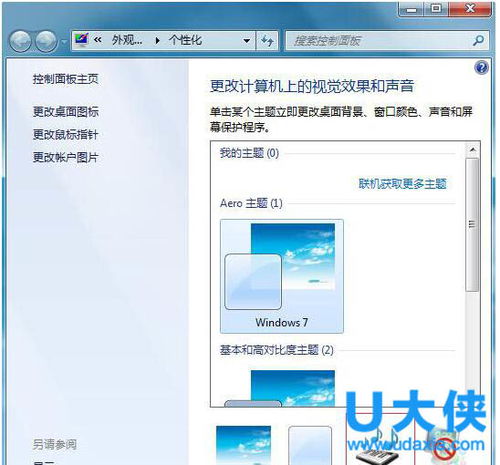Screen dimensions: 500x465
Task: Expand the arrow after 外观... breadcrumb
Action: (157, 41)
